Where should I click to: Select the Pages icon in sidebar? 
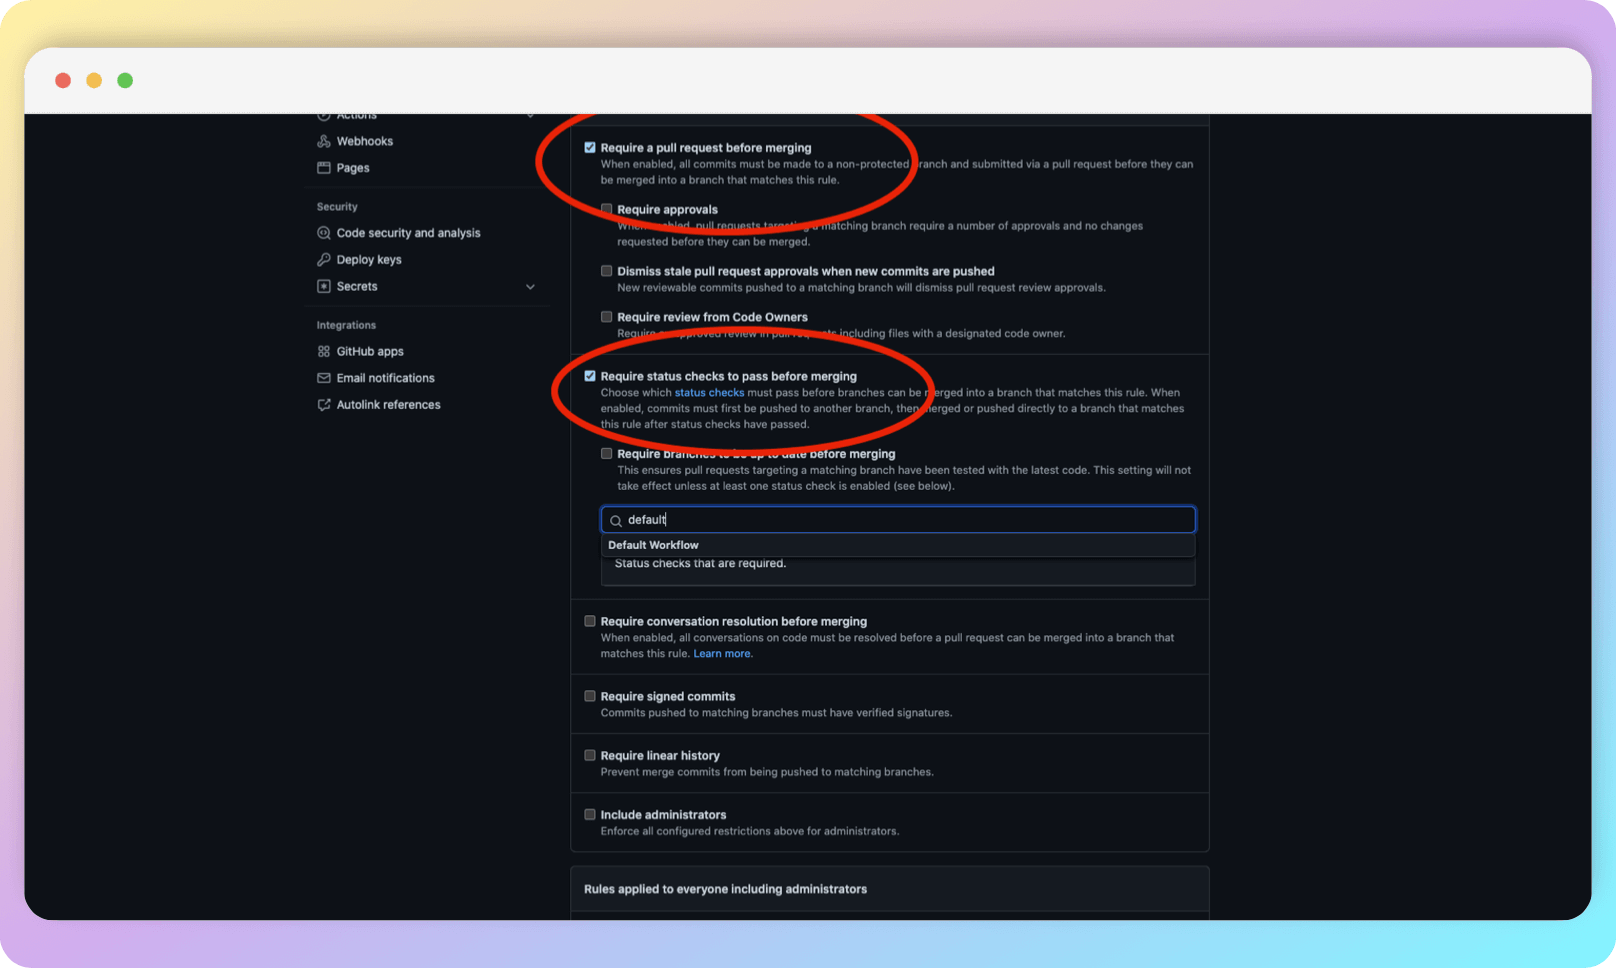(323, 168)
